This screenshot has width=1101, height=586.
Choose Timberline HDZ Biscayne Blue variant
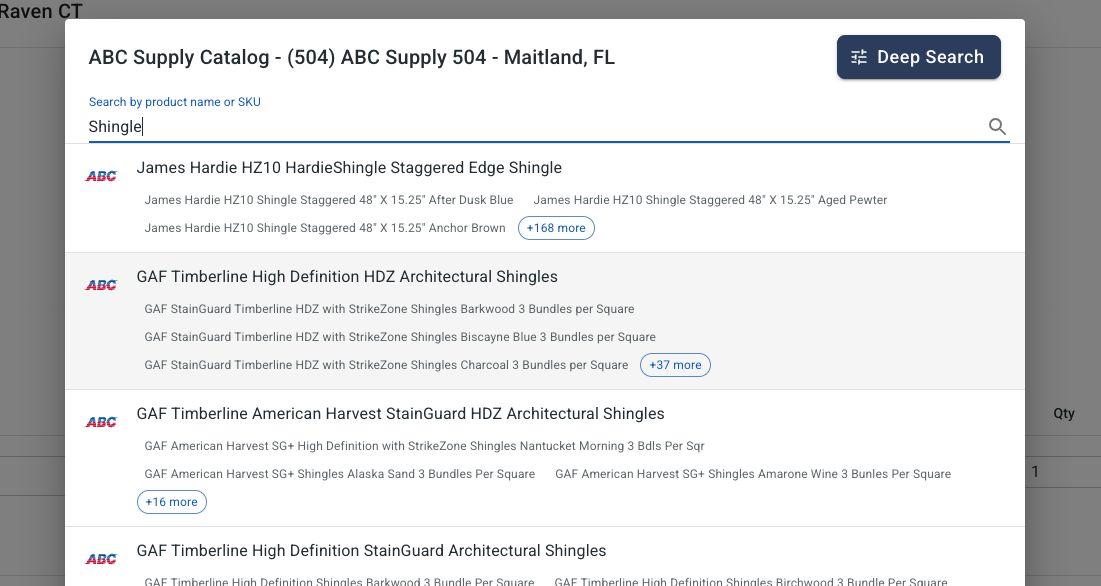coord(400,337)
